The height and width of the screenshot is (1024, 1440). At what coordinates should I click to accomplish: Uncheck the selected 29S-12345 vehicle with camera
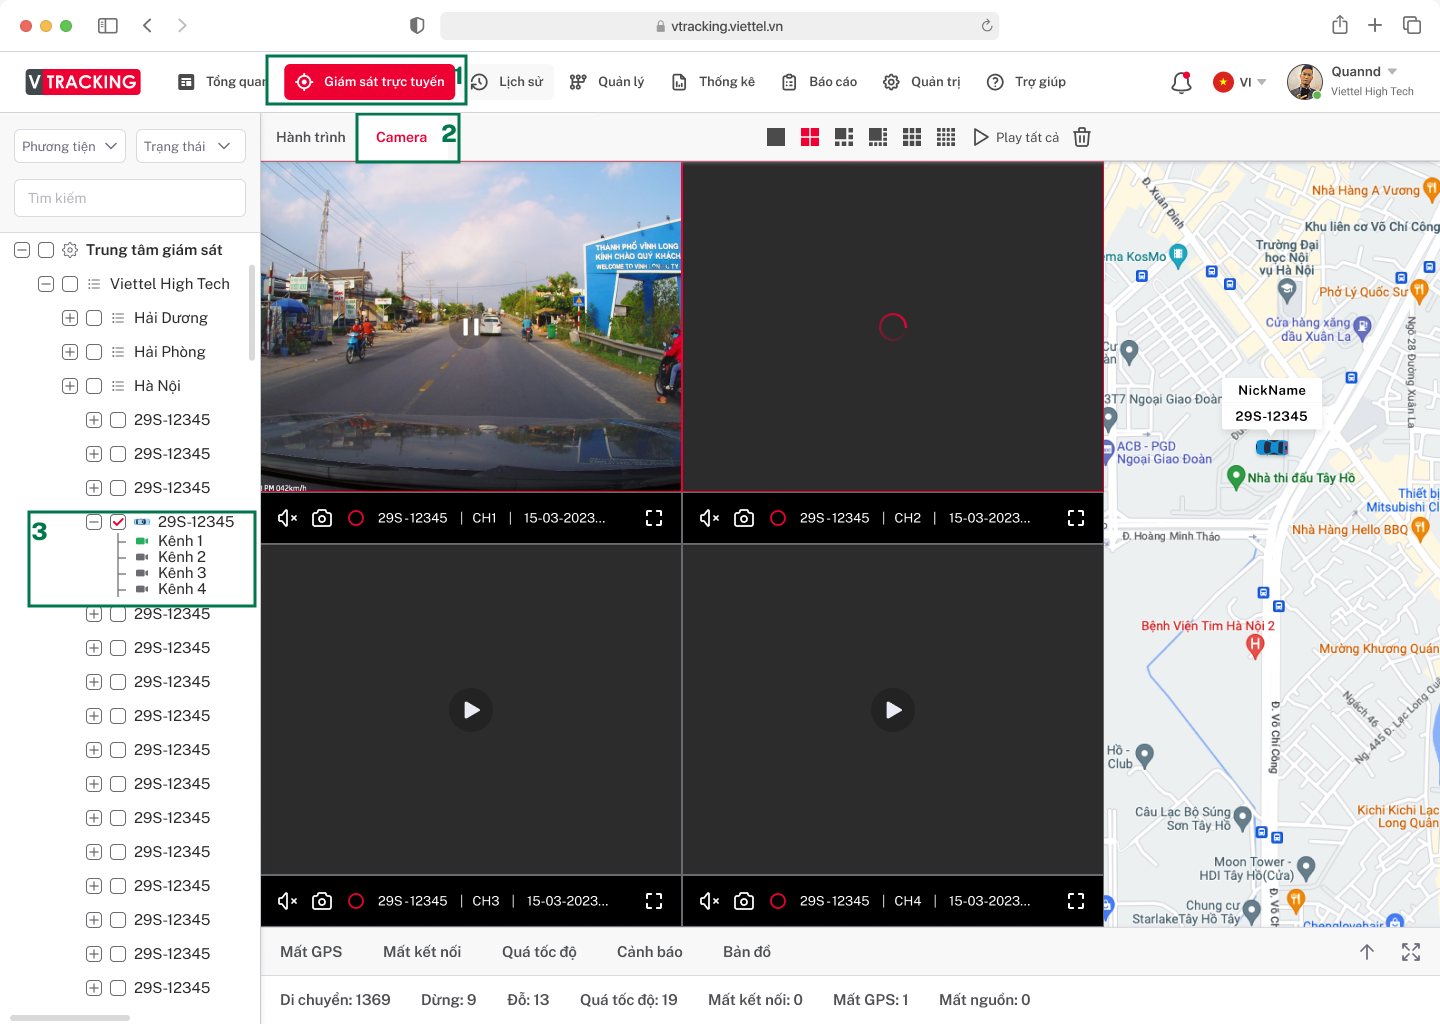click(x=118, y=522)
